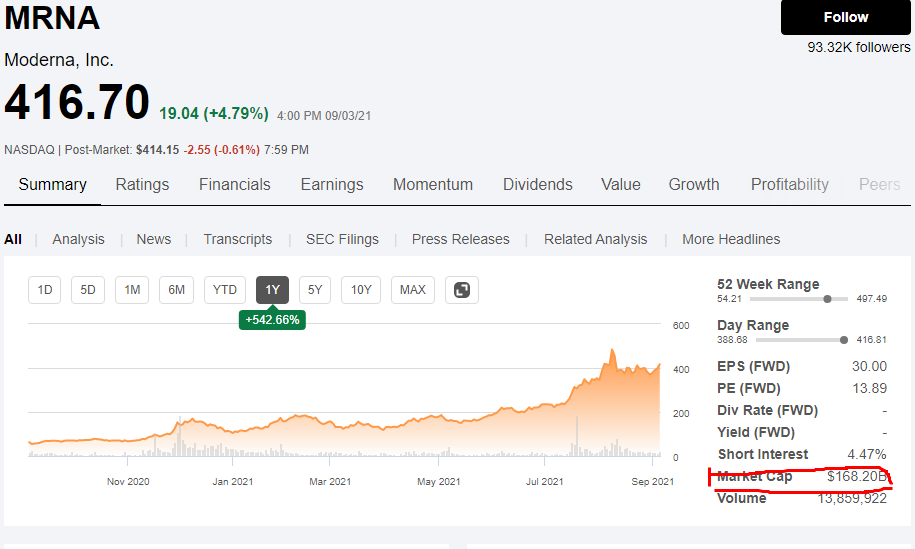
Task: Select the Momentum tab
Action: pos(433,184)
